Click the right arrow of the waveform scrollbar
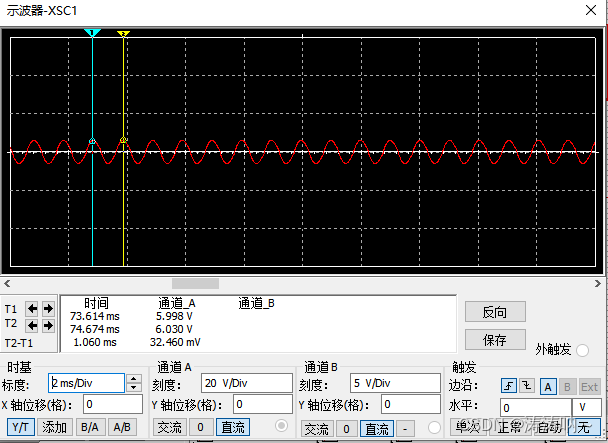Image resolution: width=608 pixels, height=443 pixels. tap(598, 284)
